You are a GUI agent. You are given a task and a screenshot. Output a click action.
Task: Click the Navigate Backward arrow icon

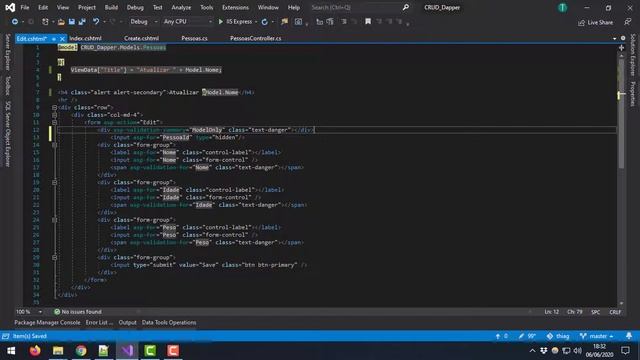point(15,22)
